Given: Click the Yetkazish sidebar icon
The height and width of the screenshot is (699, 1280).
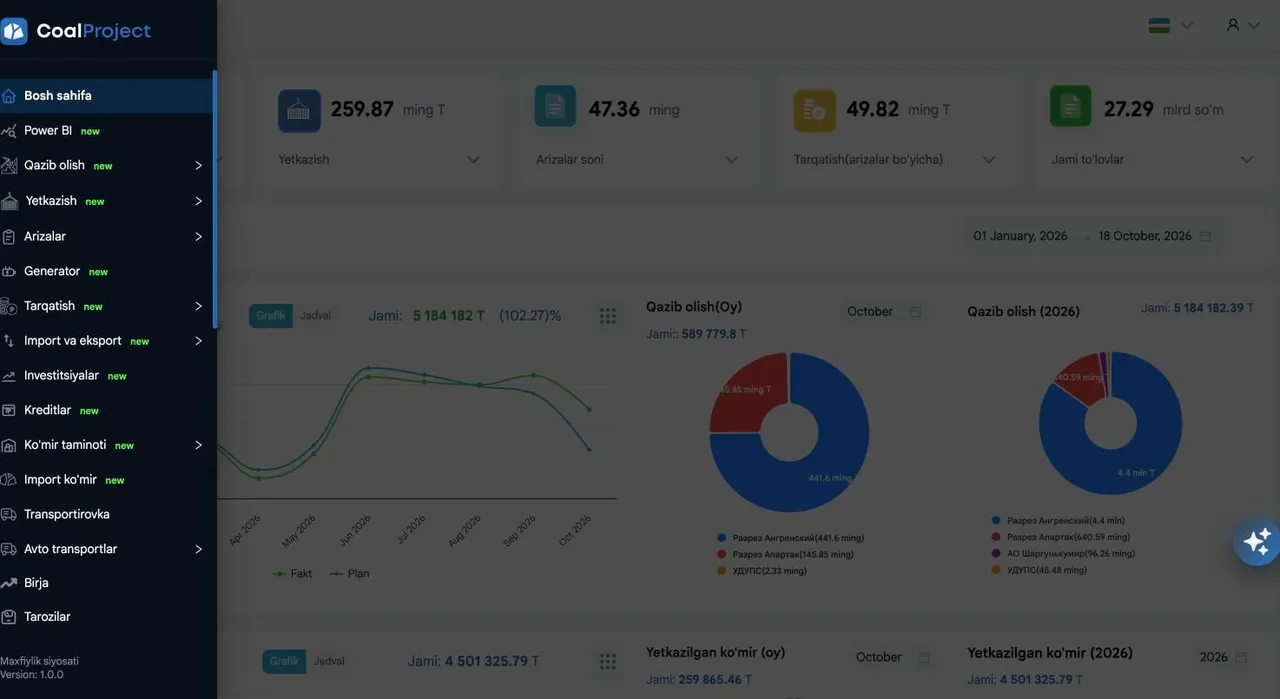Looking at the screenshot, I should coord(9,201).
